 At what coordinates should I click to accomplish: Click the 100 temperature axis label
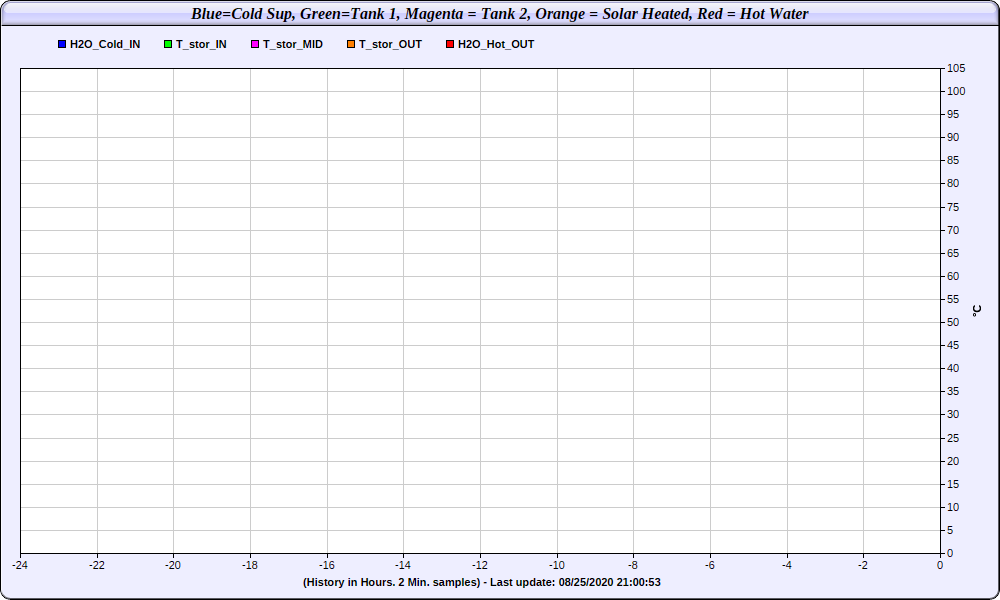(x=956, y=91)
